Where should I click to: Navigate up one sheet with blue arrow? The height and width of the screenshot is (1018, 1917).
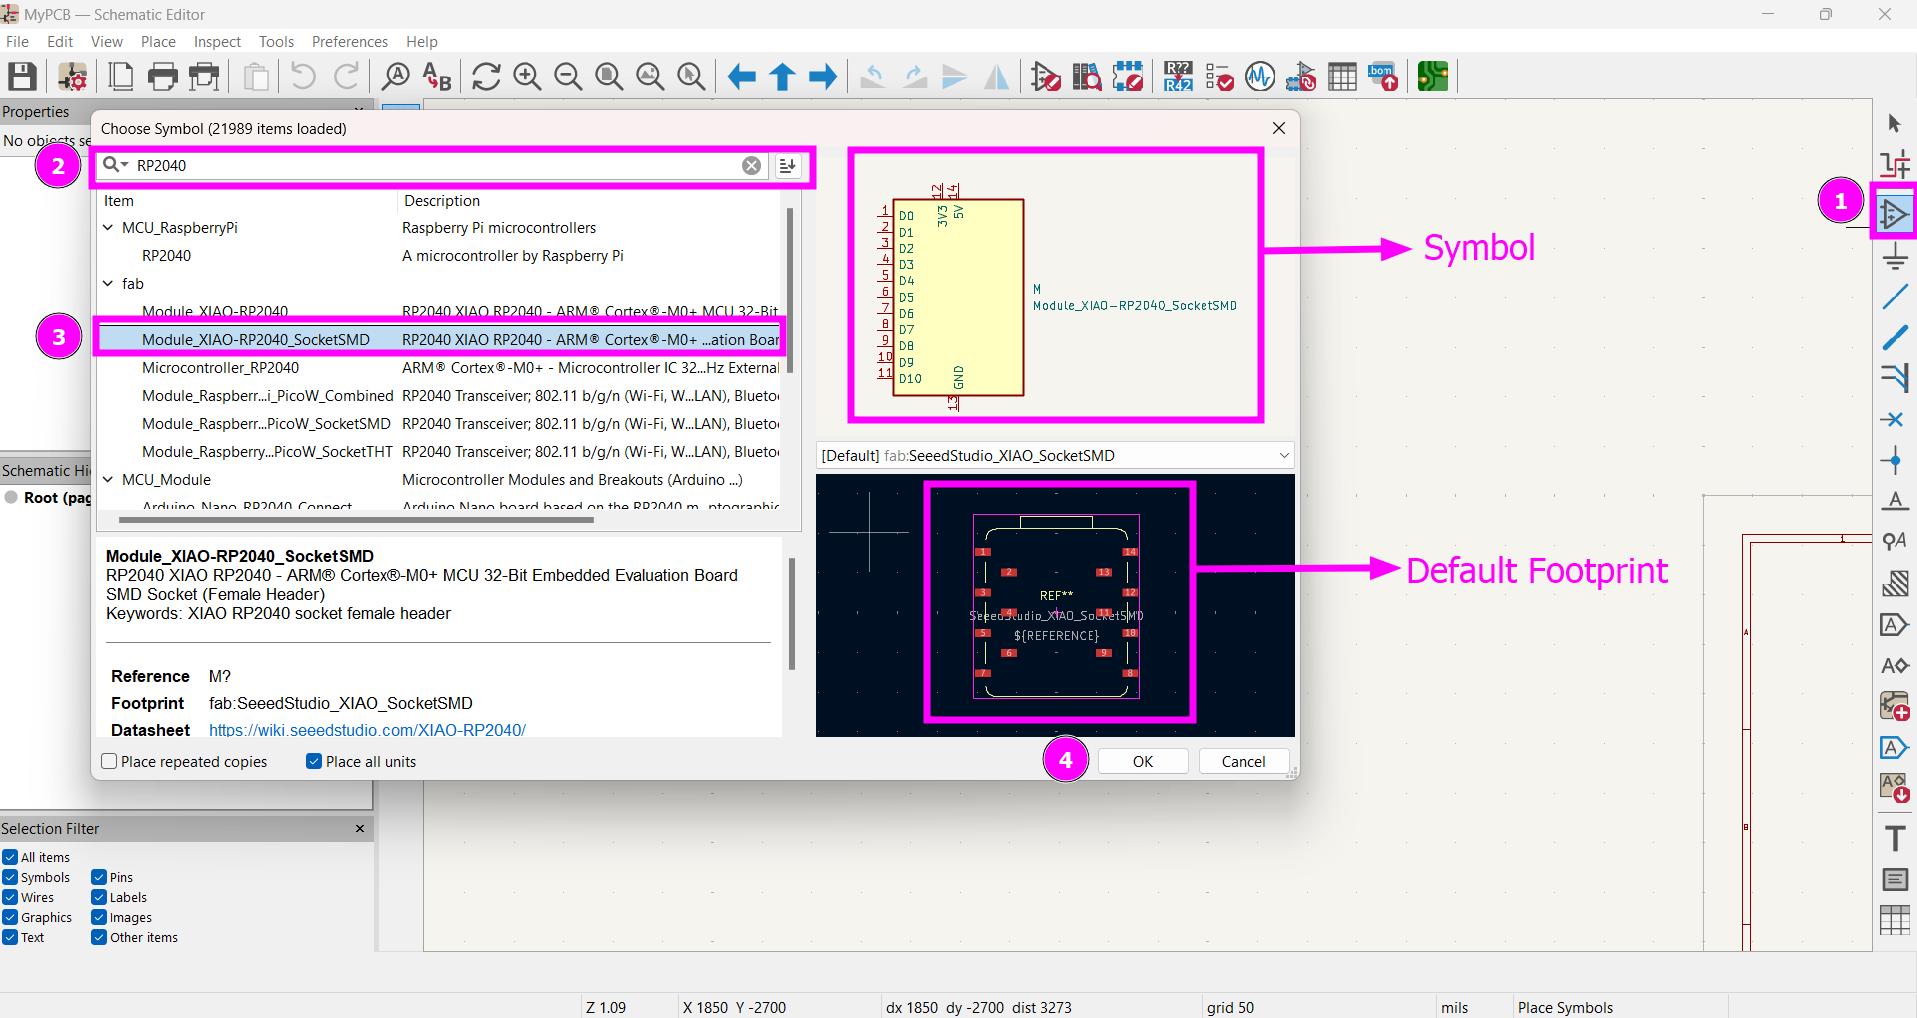tap(782, 77)
